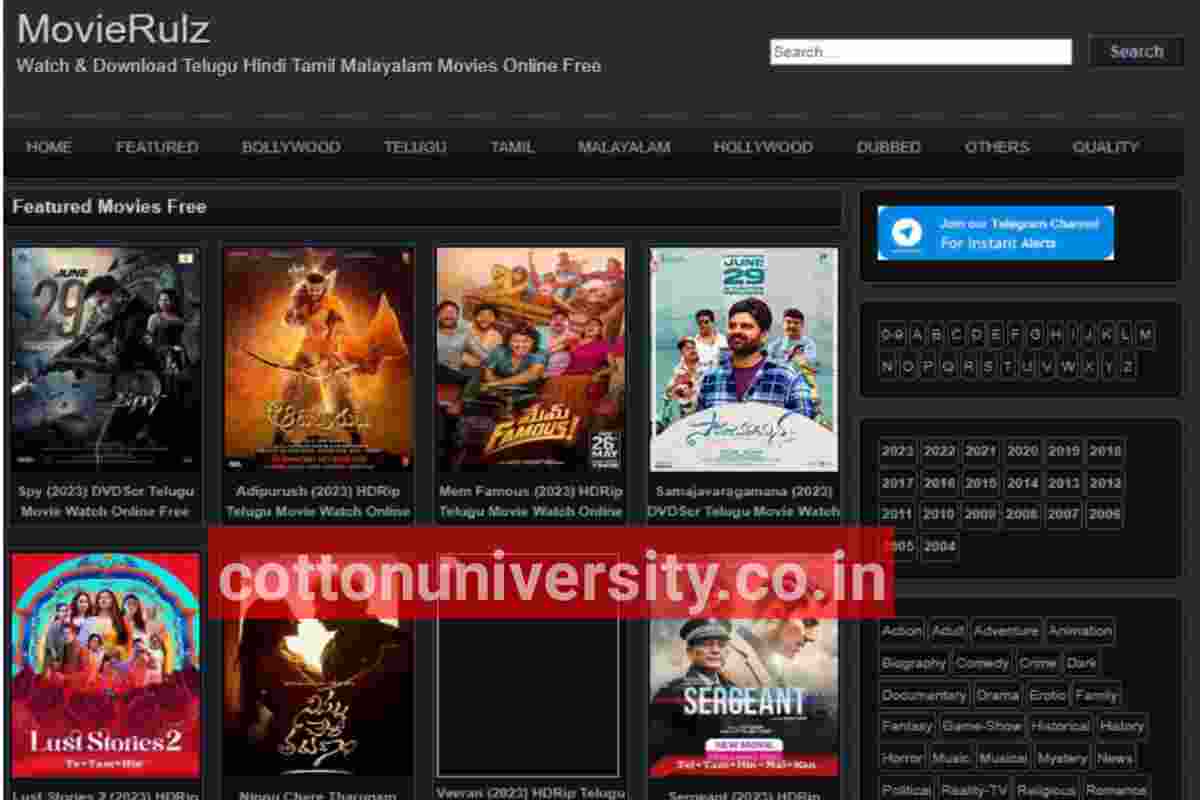
Task: Open the Adipurush (2023) movie poster
Action: click(319, 360)
